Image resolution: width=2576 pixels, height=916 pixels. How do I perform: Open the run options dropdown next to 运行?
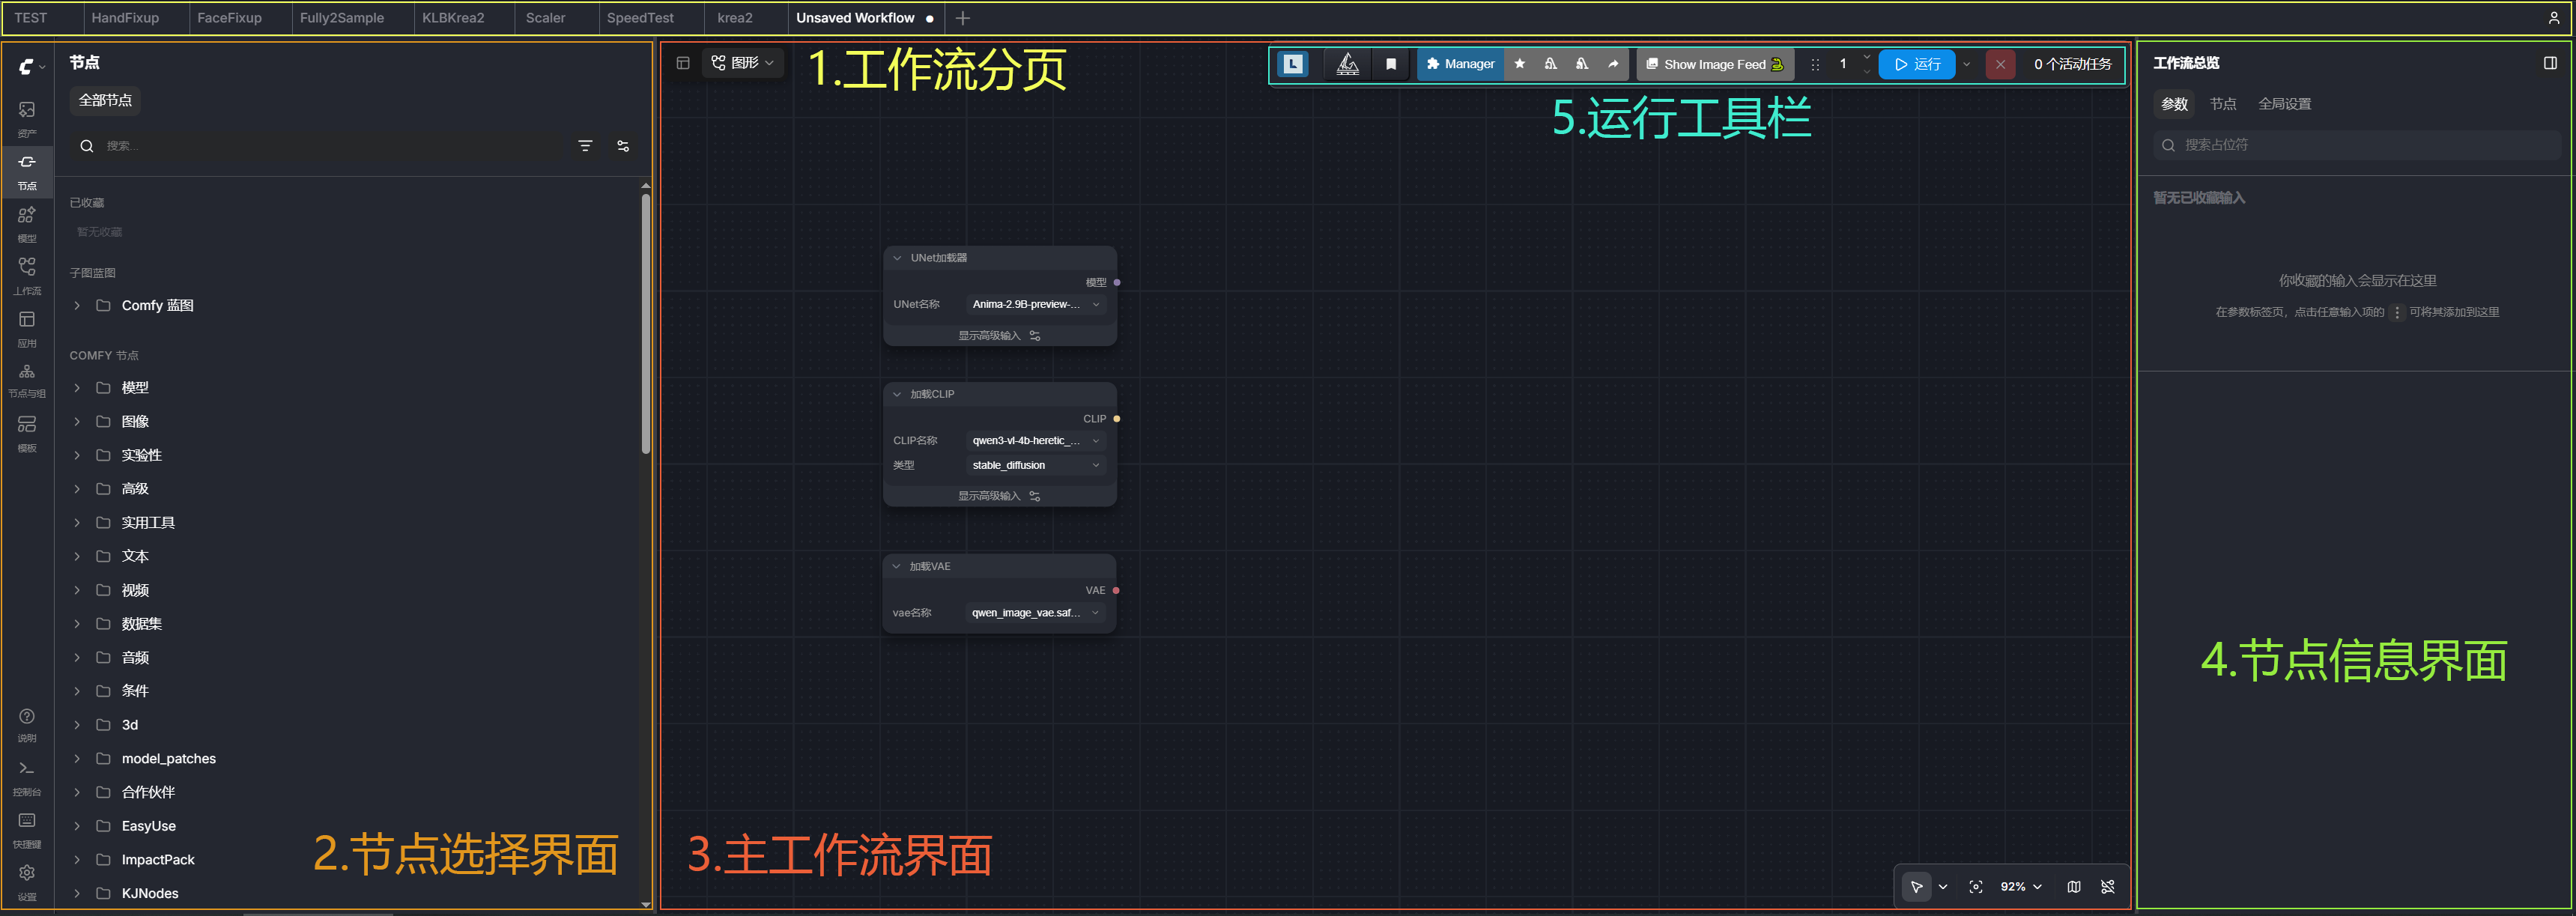point(1966,64)
